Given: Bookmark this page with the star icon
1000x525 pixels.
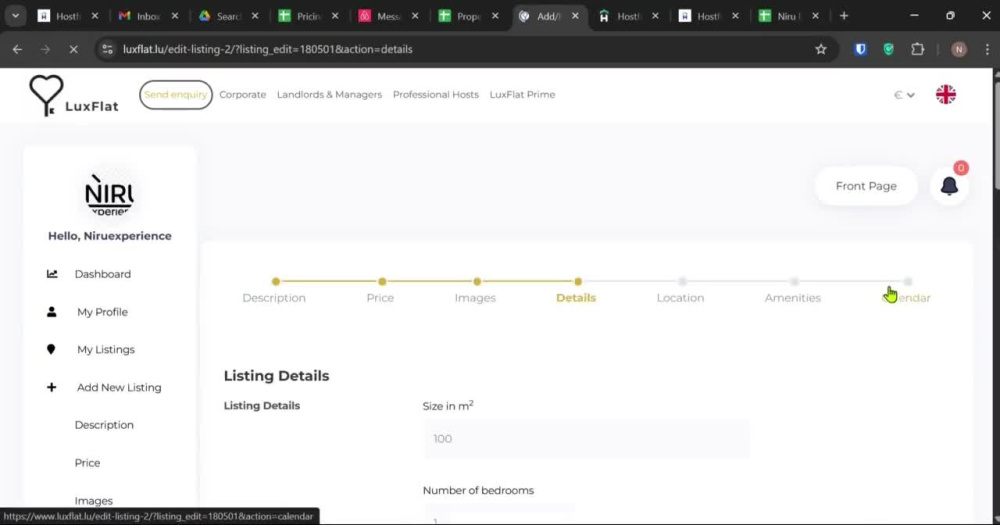Looking at the screenshot, I should [821, 49].
